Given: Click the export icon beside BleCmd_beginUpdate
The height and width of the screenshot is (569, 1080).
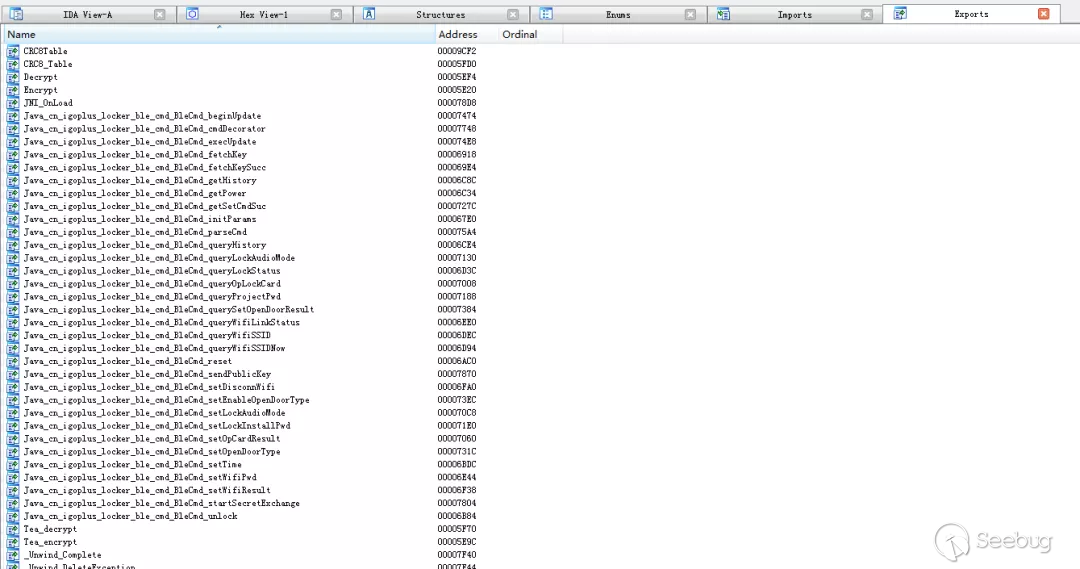Looking at the screenshot, I should click(x=12, y=116).
